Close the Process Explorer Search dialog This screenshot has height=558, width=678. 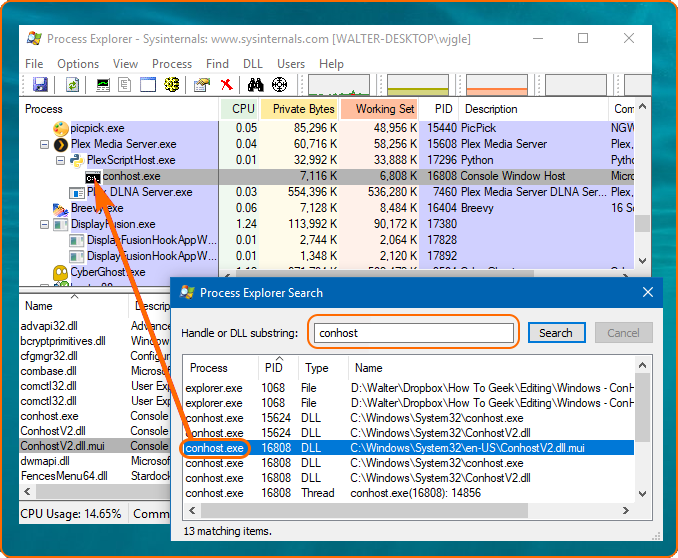click(x=647, y=292)
